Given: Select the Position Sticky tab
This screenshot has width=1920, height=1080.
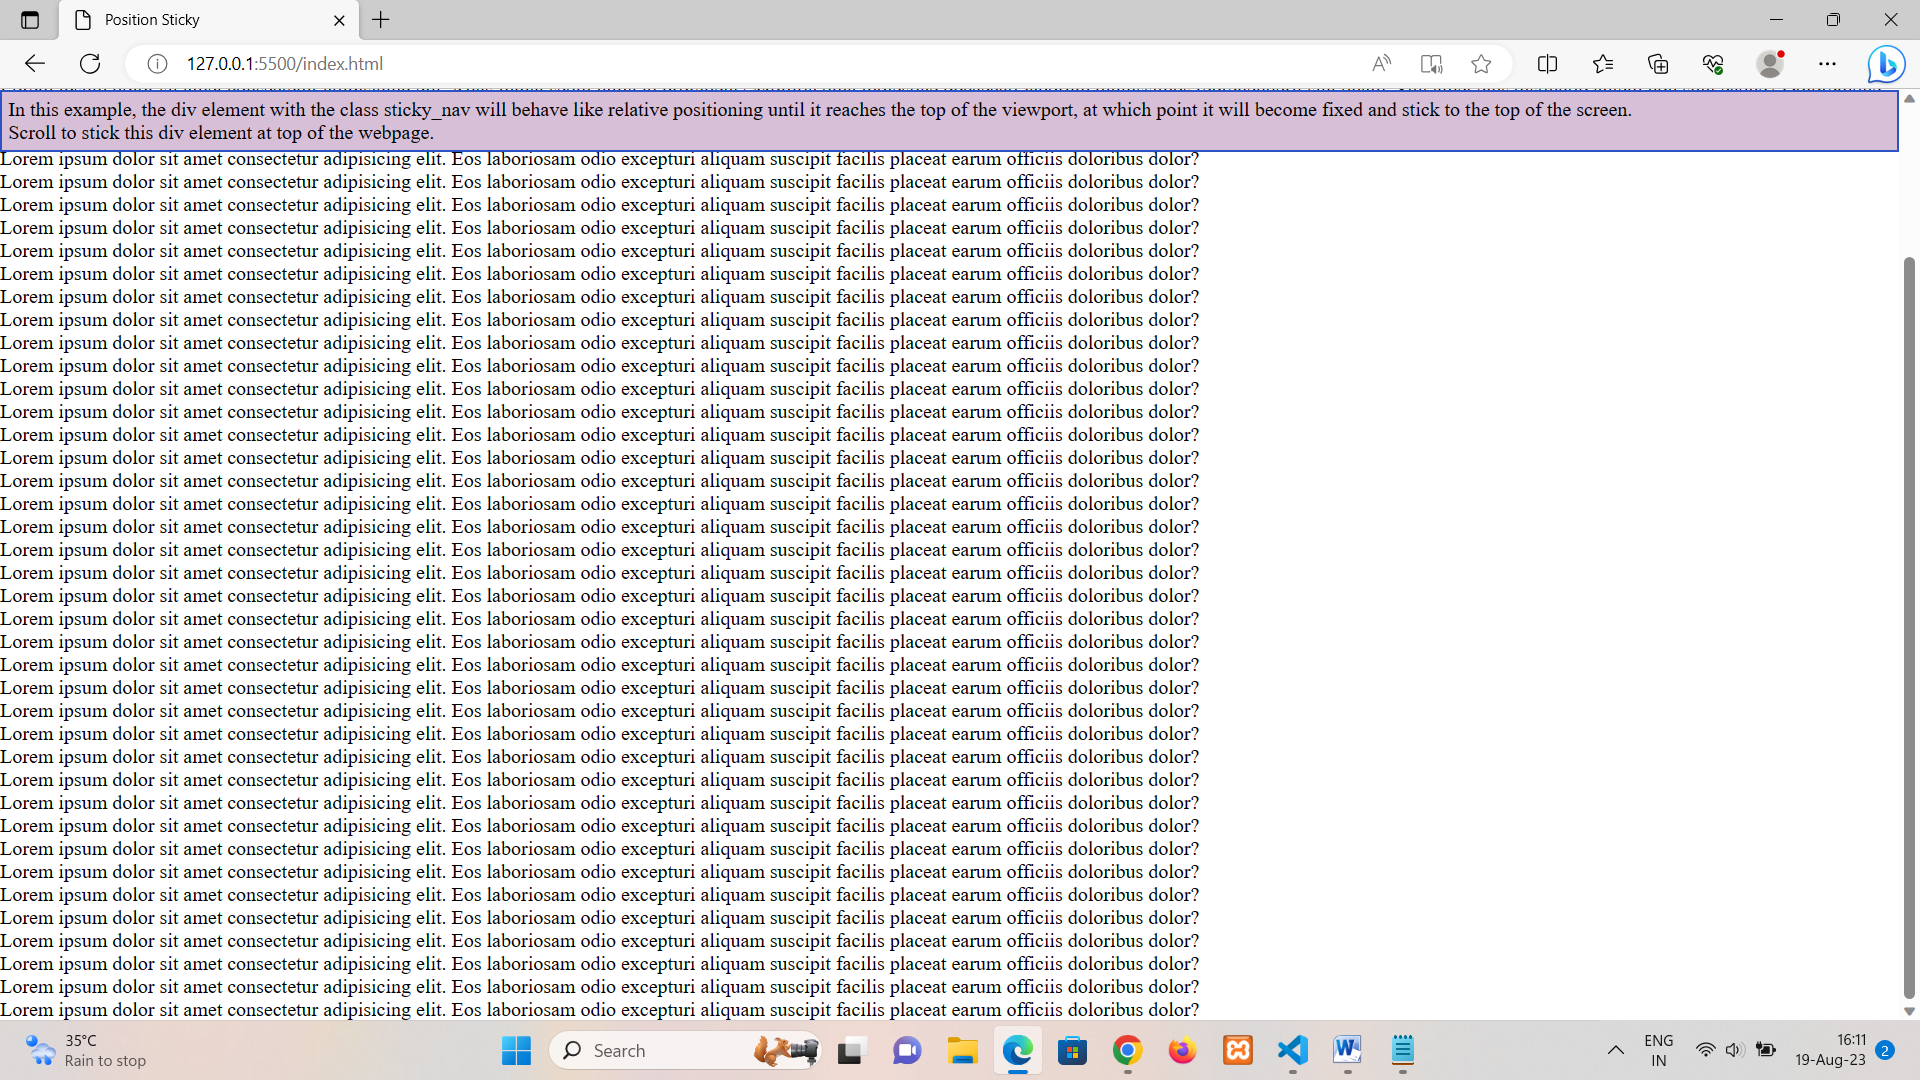Looking at the screenshot, I should point(209,20).
